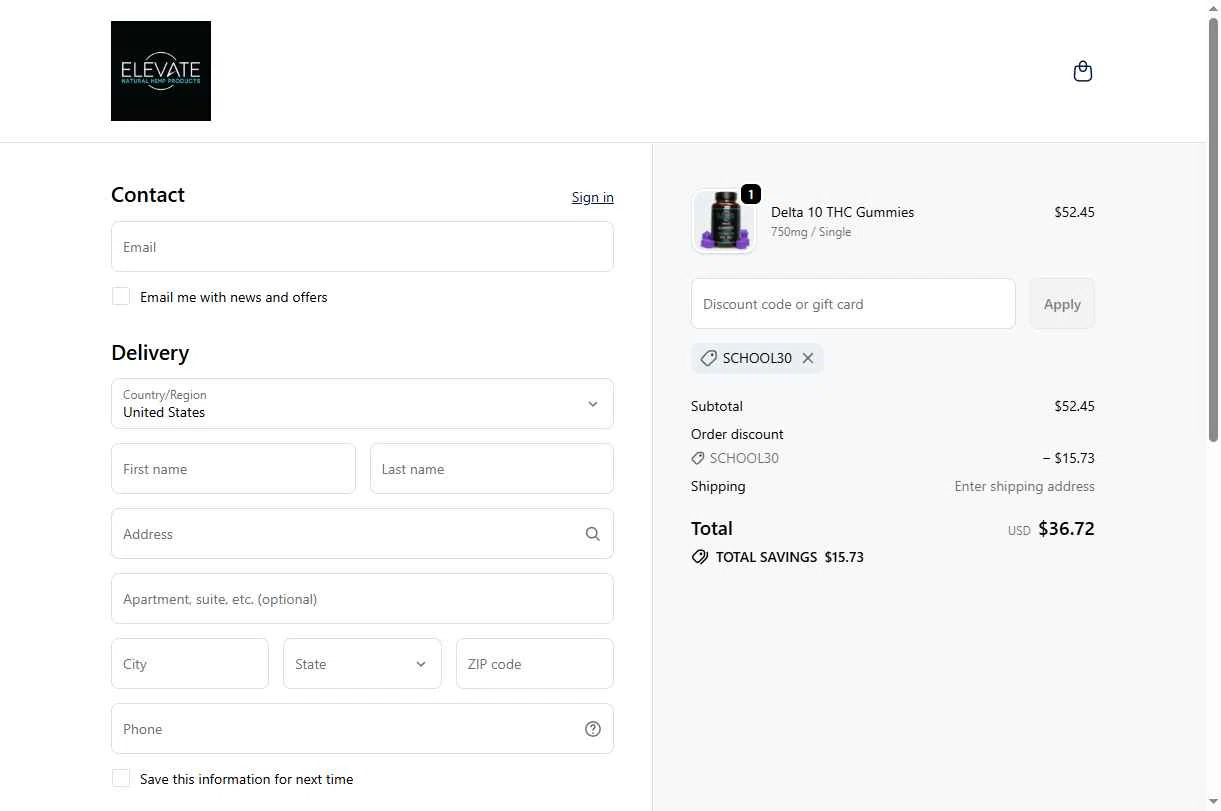Click the SCHOOL30 discount tag icon
This screenshot has height=811, width=1221.
click(708, 358)
